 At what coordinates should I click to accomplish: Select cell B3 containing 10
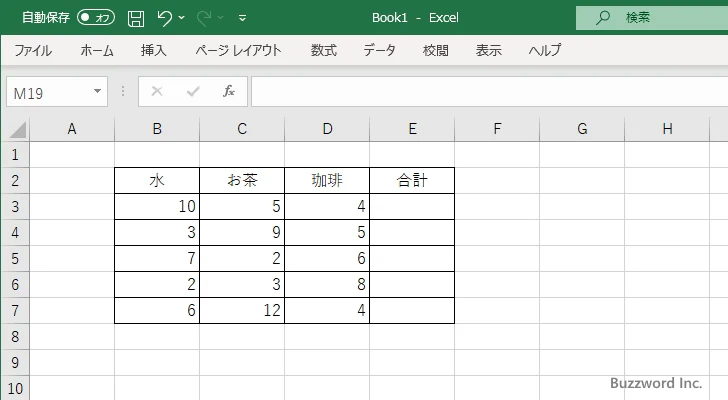point(157,206)
